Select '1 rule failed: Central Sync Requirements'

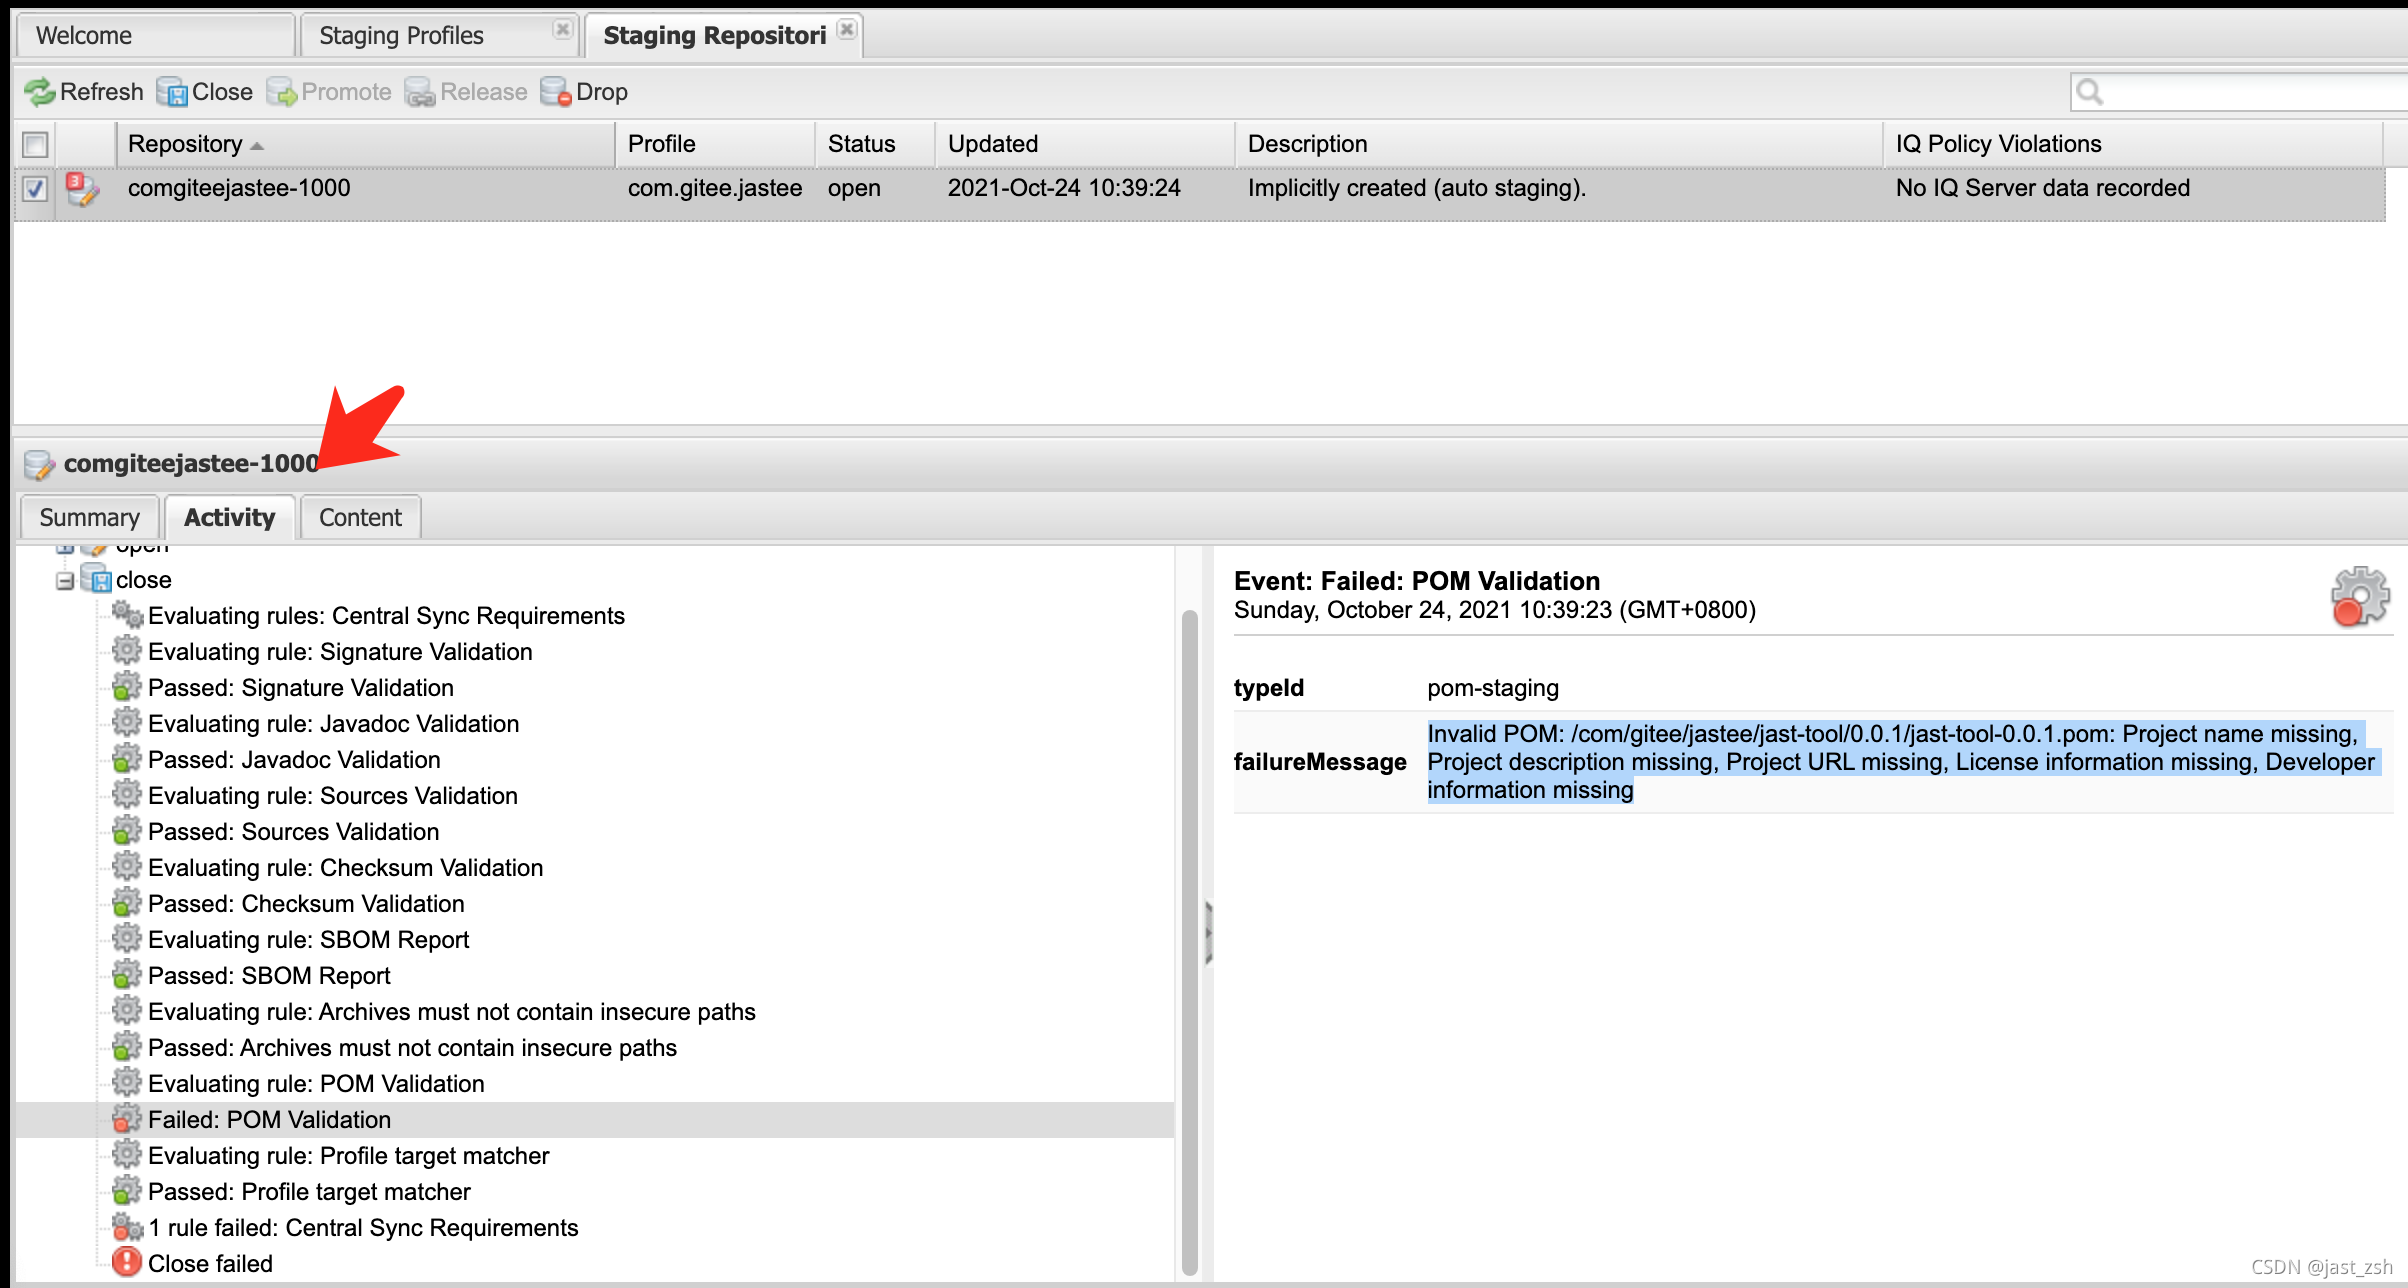362,1227
